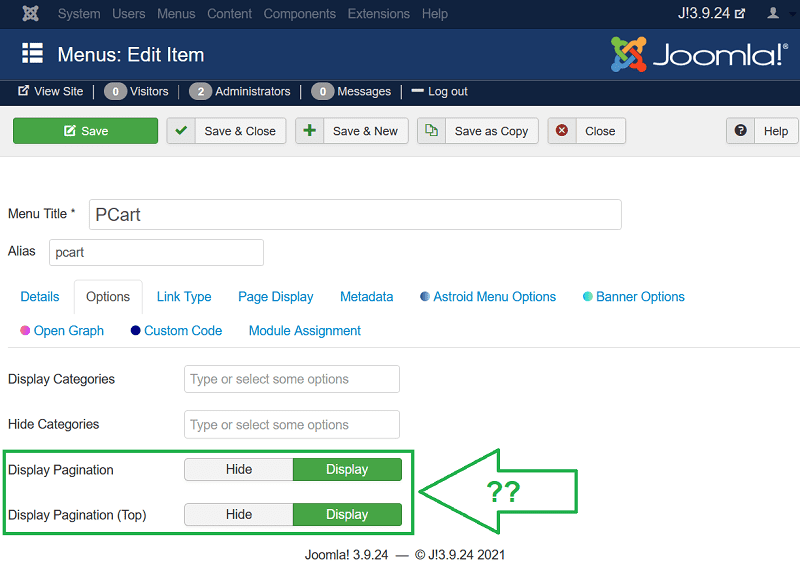Click the green checkmark Save & Close icon

(x=181, y=131)
